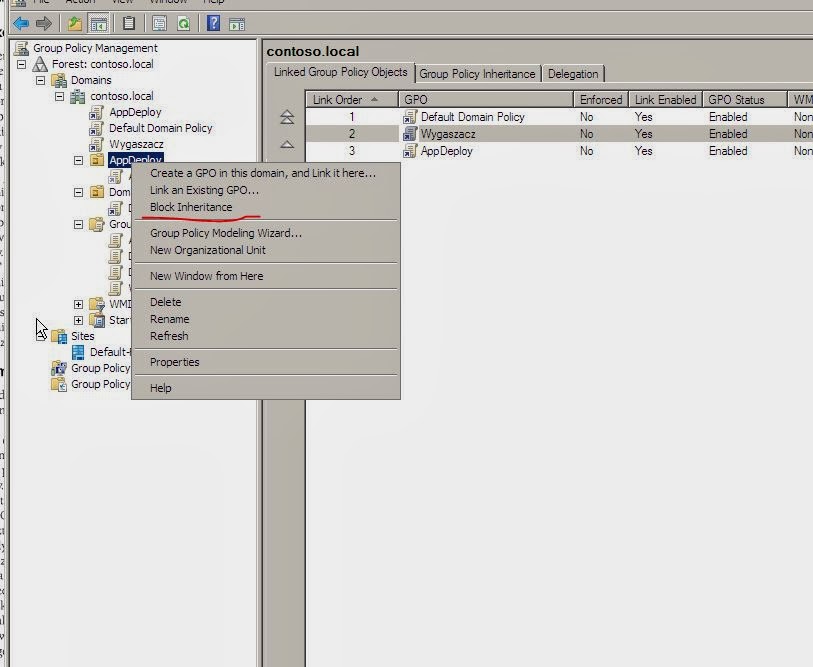Click the Up One Level folder icon
This screenshot has width=813, height=667.
click(75, 23)
